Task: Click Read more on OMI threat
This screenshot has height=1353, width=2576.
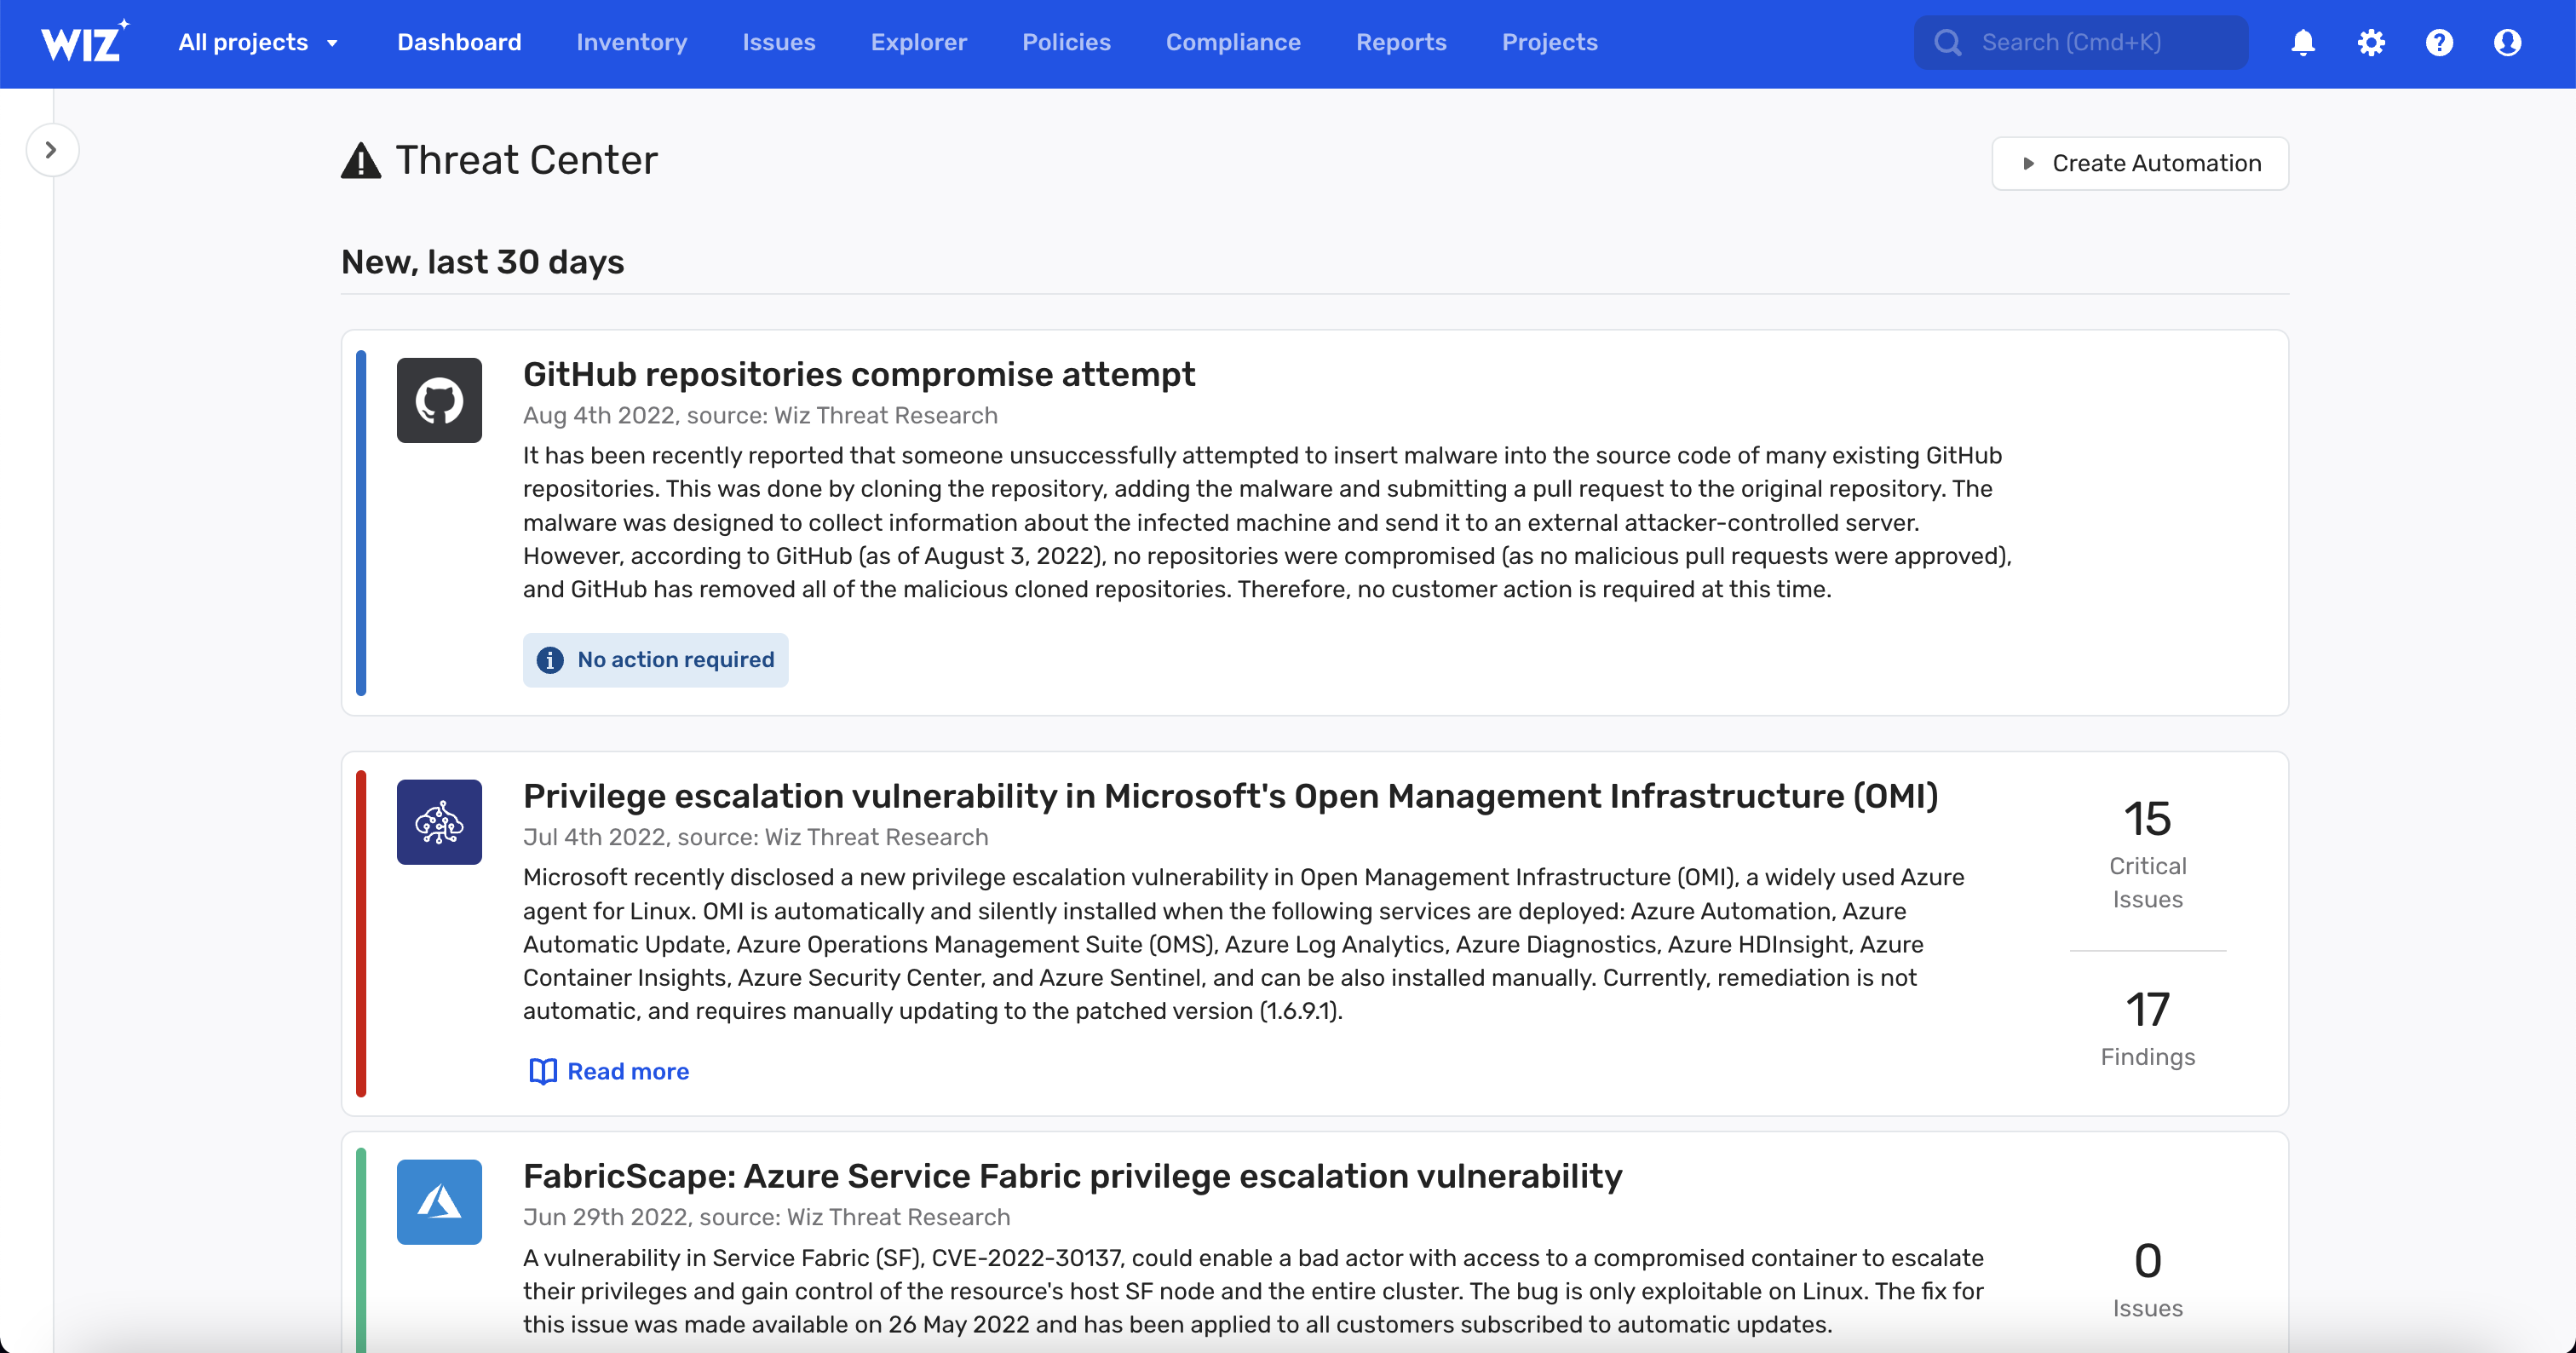Action: [x=628, y=1071]
